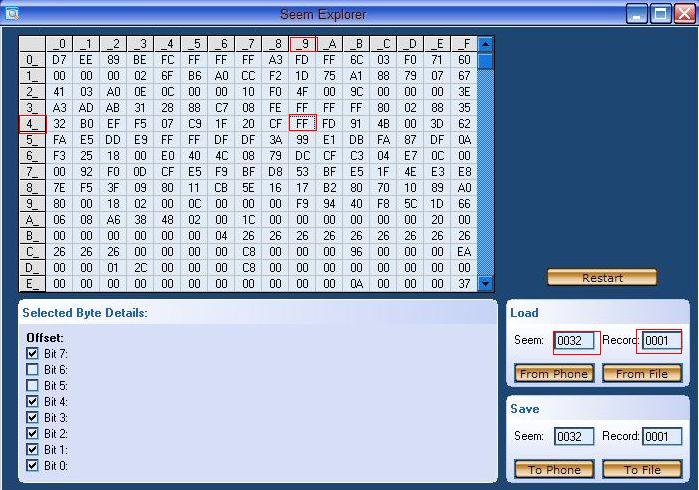
Task: Select byte CB in row 8_
Action: coord(221,188)
